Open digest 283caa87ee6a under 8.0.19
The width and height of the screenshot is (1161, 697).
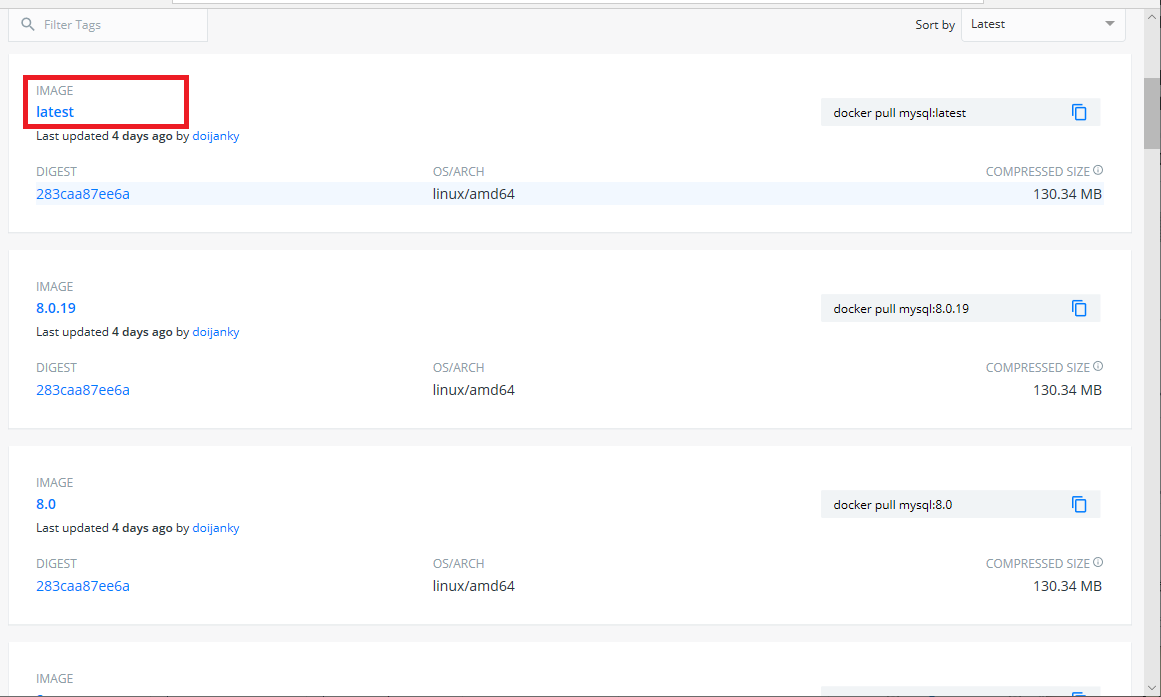pyautogui.click(x=83, y=390)
